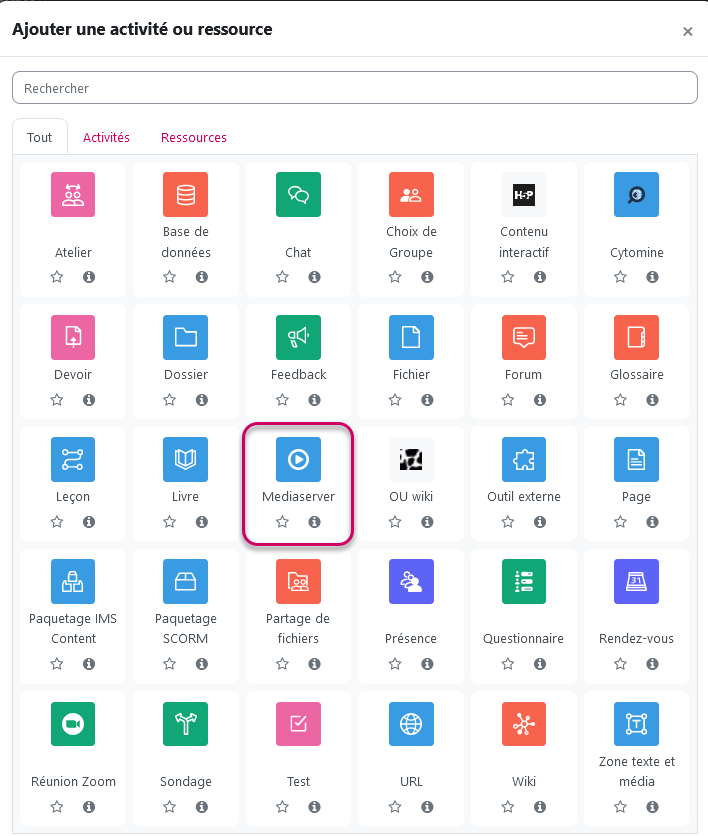Image resolution: width=708 pixels, height=836 pixels.
Task: Select the Paquetage SCORM icon
Action: click(185, 581)
